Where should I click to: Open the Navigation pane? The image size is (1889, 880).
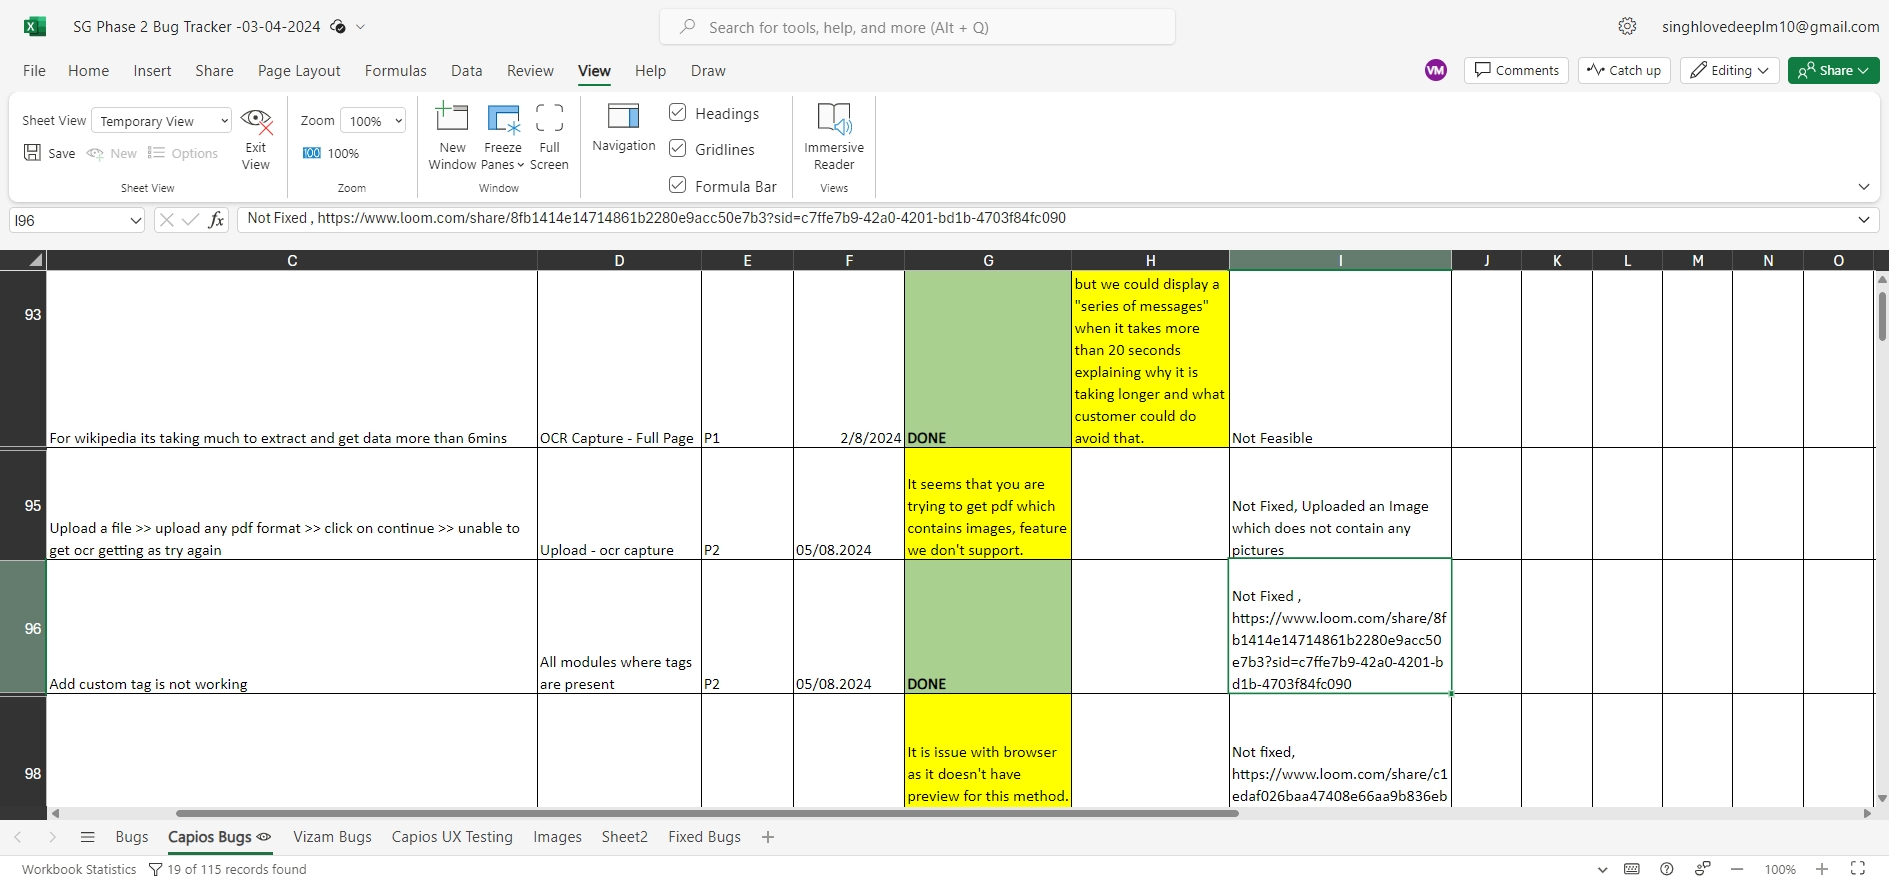tap(623, 128)
